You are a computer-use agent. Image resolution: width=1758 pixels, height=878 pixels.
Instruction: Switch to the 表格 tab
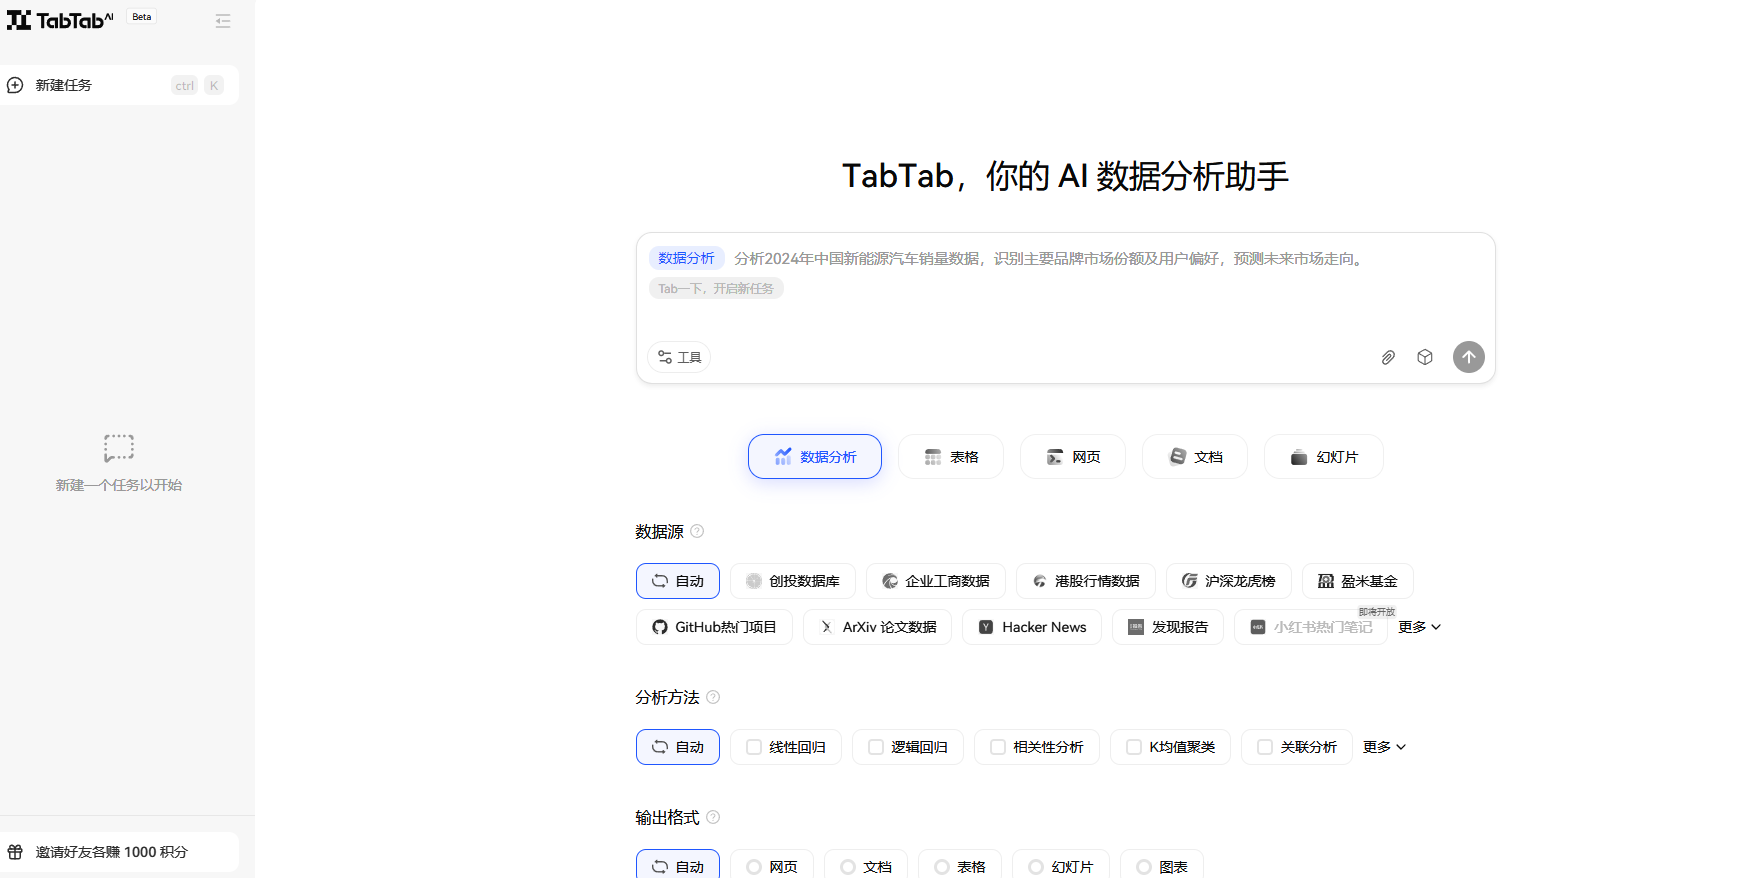950,457
